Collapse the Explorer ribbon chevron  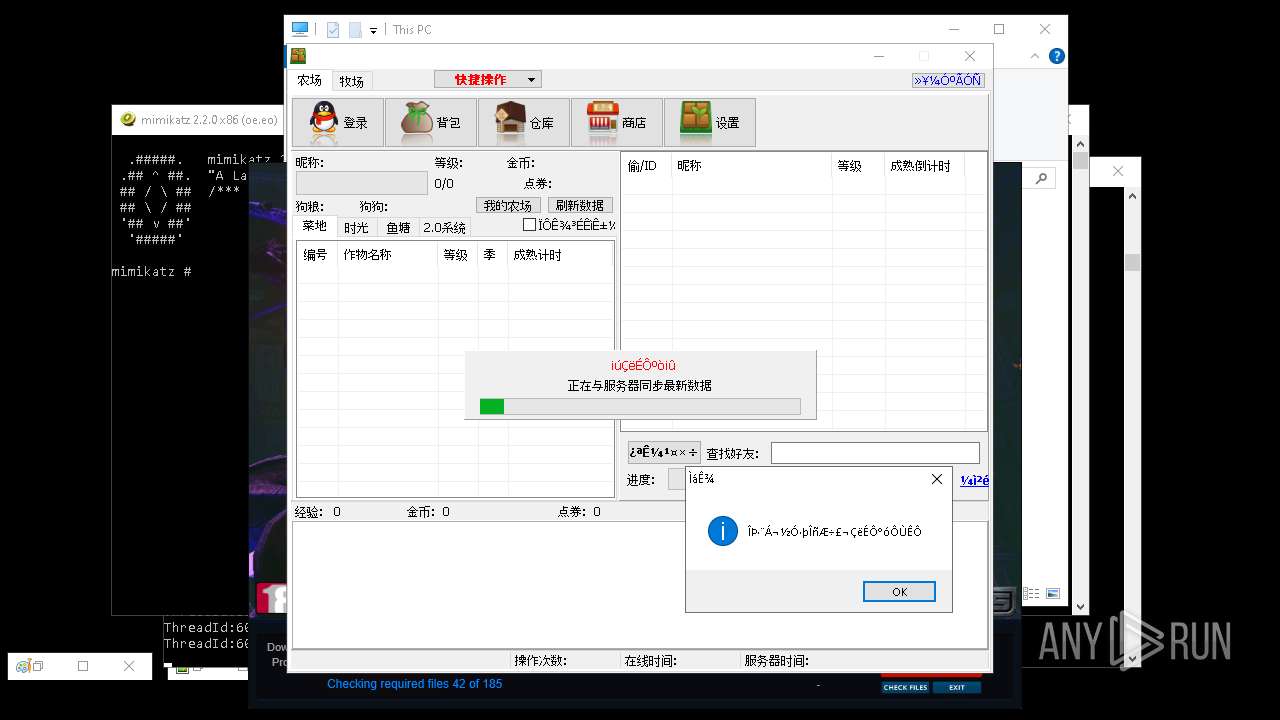pos(1034,57)
